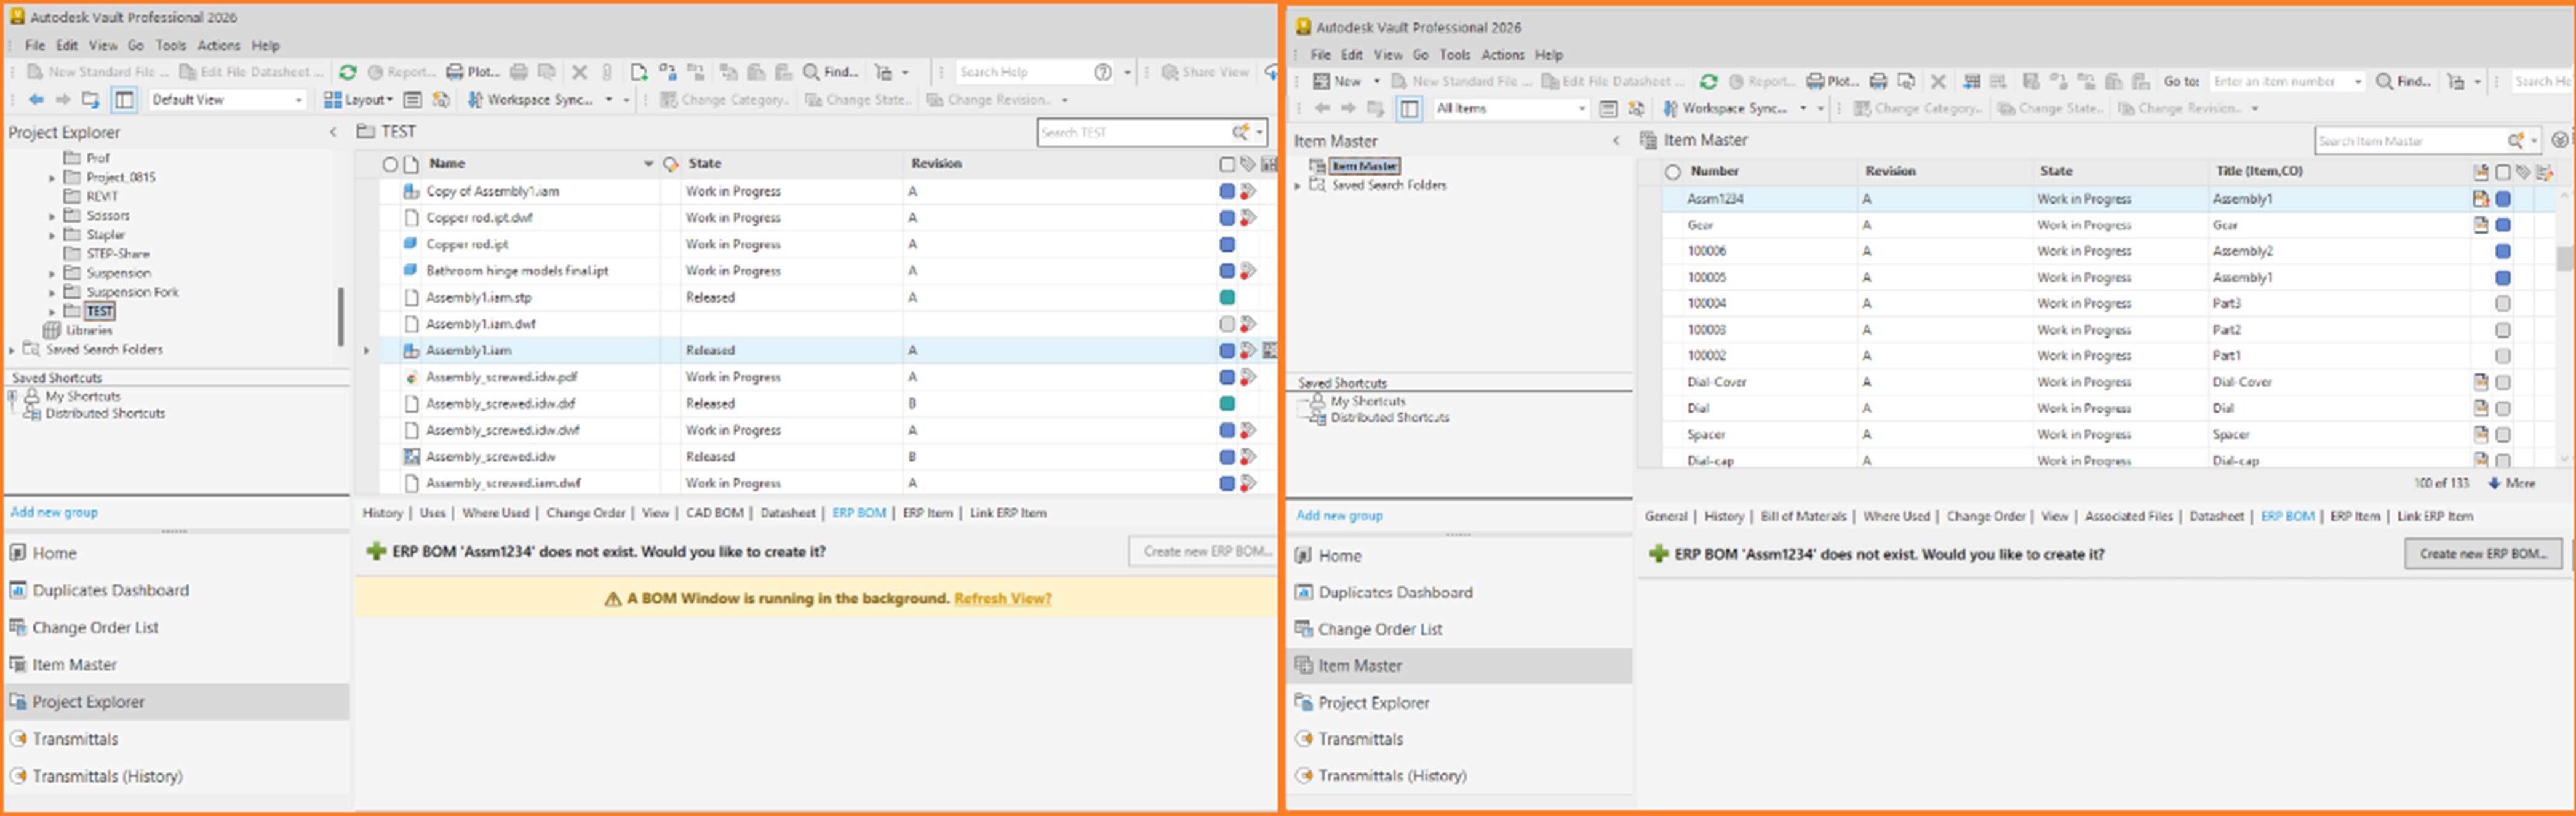Image resolution: width=2576 pixels, height=816 pixels.
Task: Refresh the Item Master view in the right window
Action: tap(1708, 82)
